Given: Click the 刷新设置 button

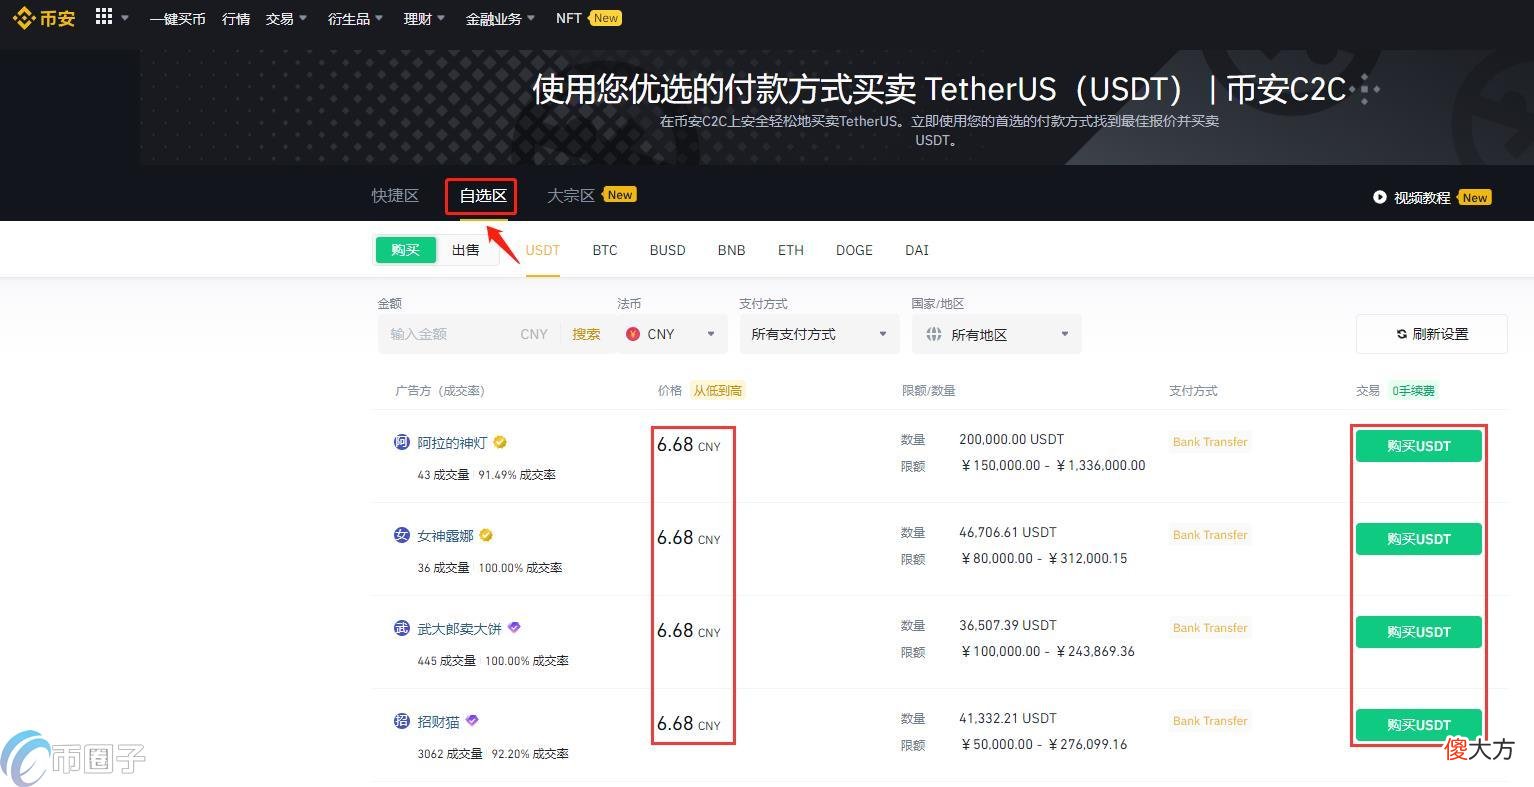Looking at the screenshot, I should [x=1431, y=334].
